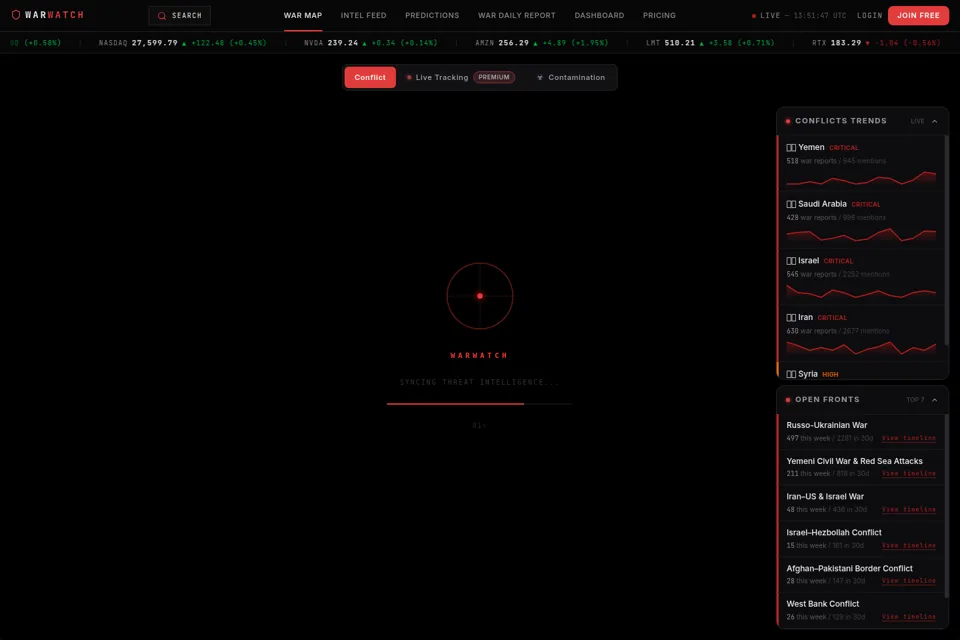This screenshot has height=640, width=960.
Task: Click the WarWatch shield logo icon
Action: point(16,15)
